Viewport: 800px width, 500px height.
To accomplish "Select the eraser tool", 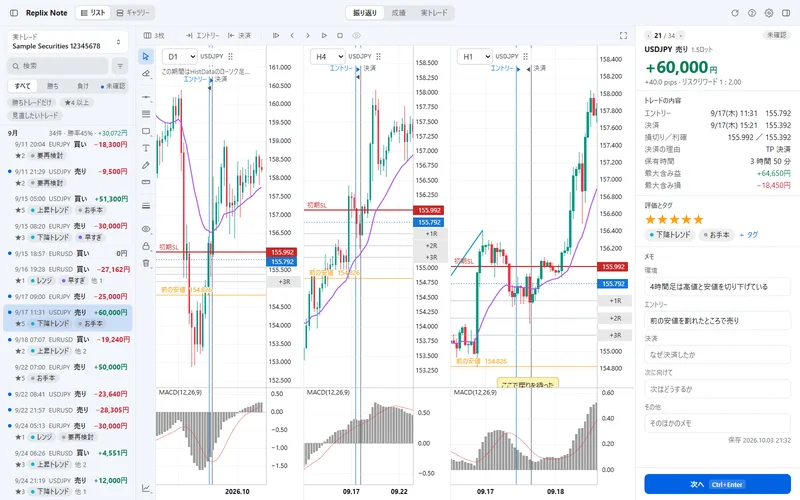I will point(146,73).
